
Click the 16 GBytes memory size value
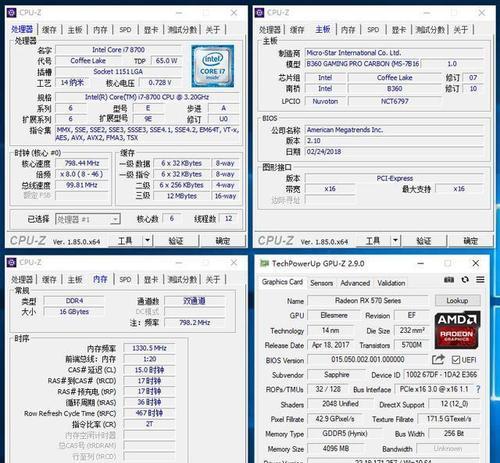click(74, 312)
